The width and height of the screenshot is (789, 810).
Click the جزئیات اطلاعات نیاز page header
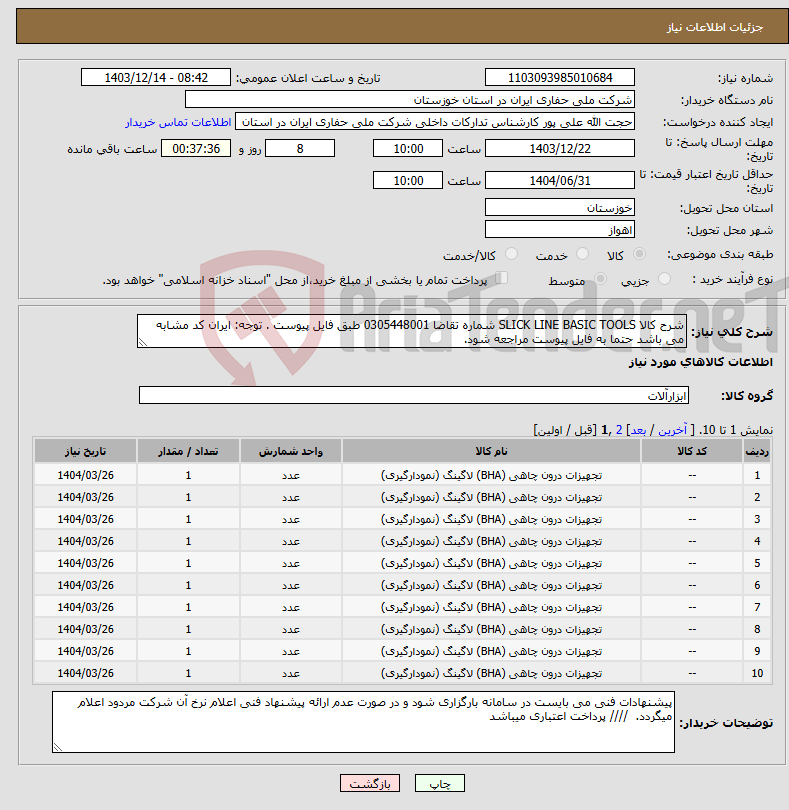(715, 27)
